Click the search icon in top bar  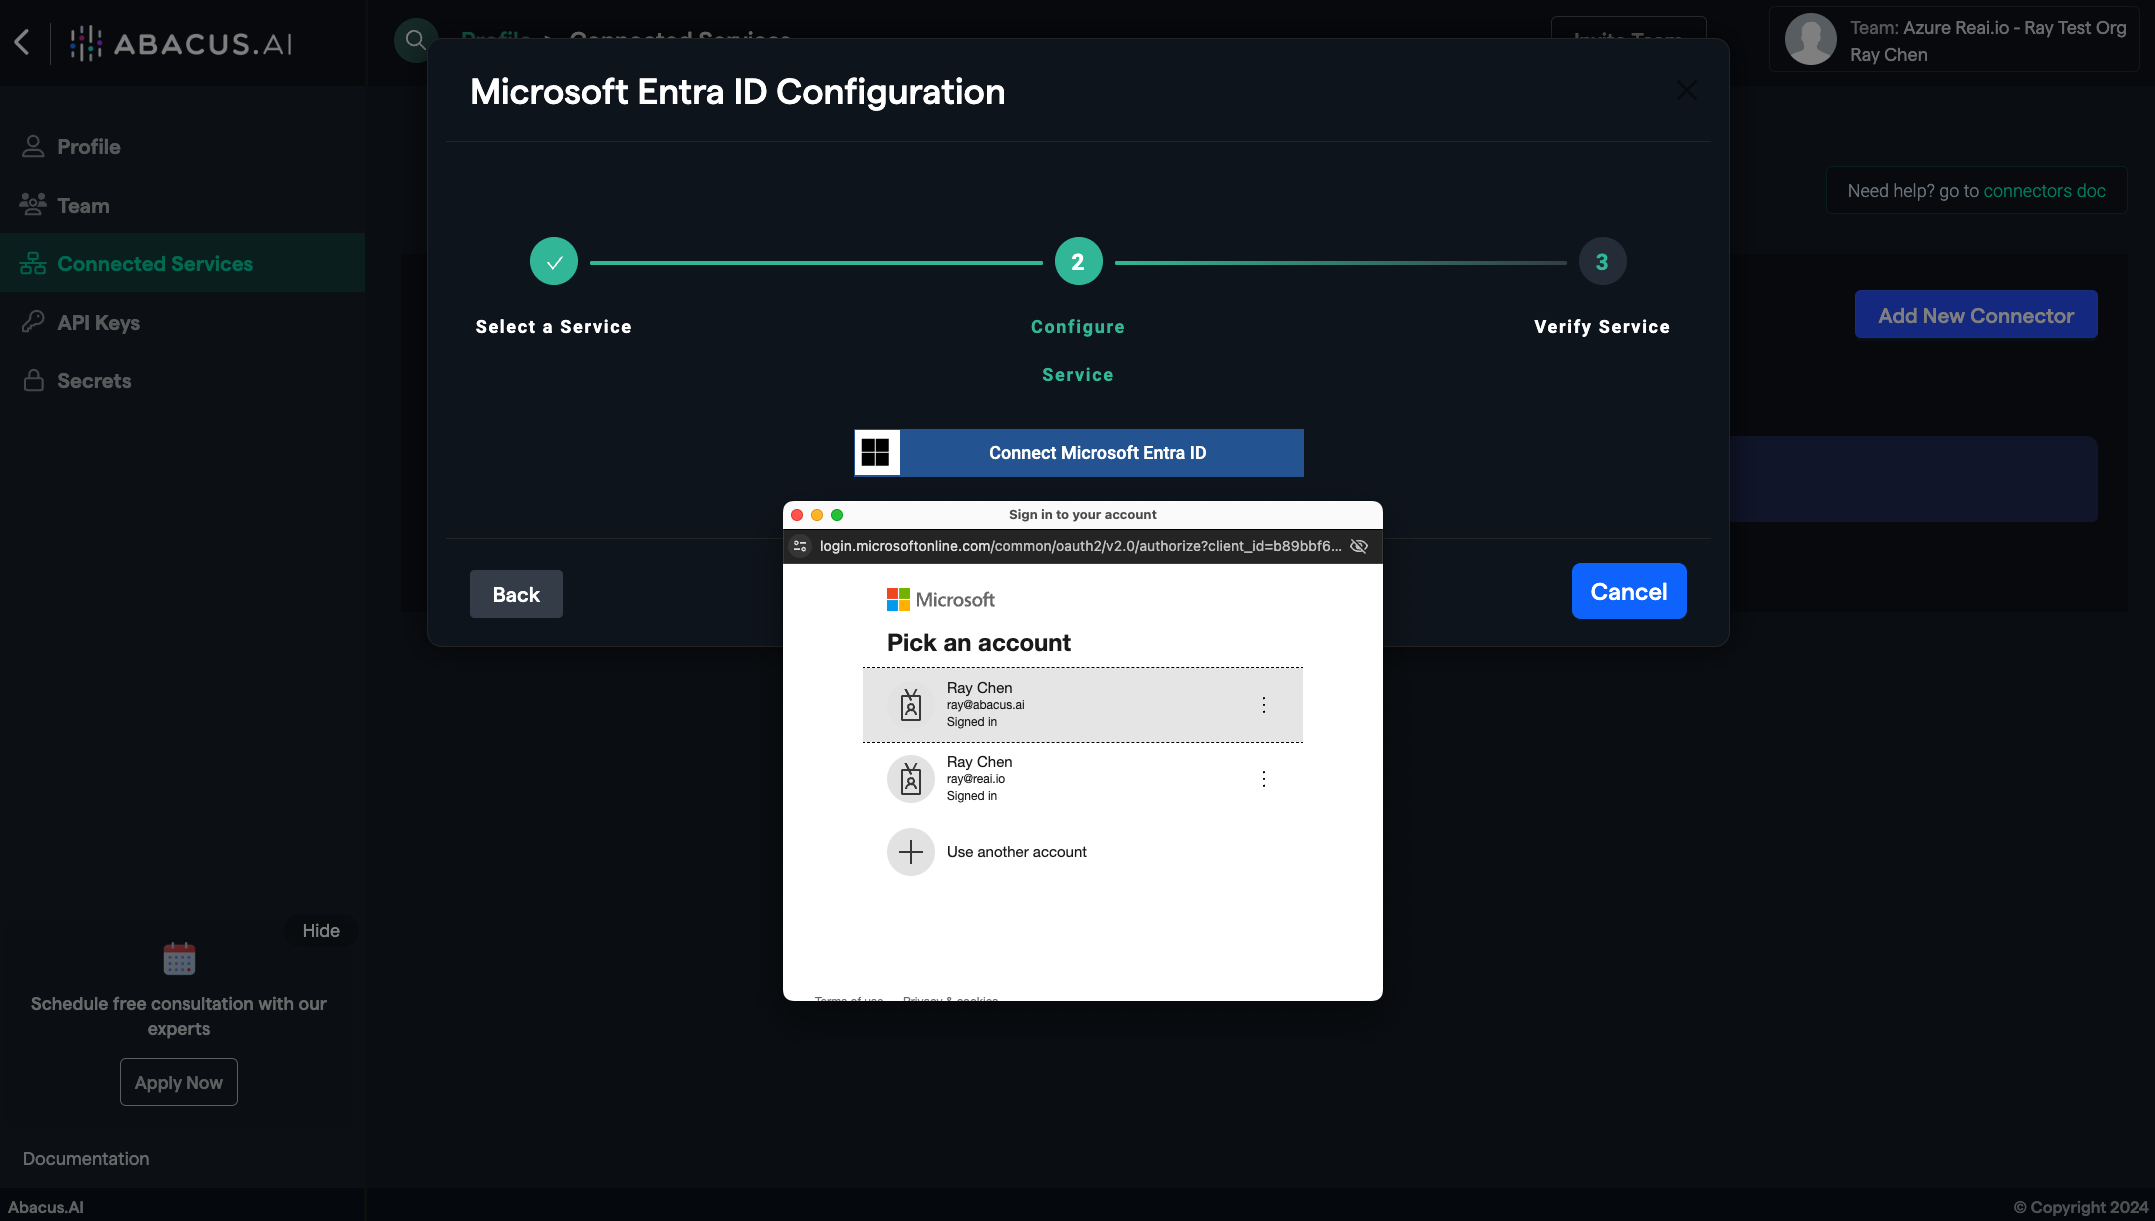[416, 40]
